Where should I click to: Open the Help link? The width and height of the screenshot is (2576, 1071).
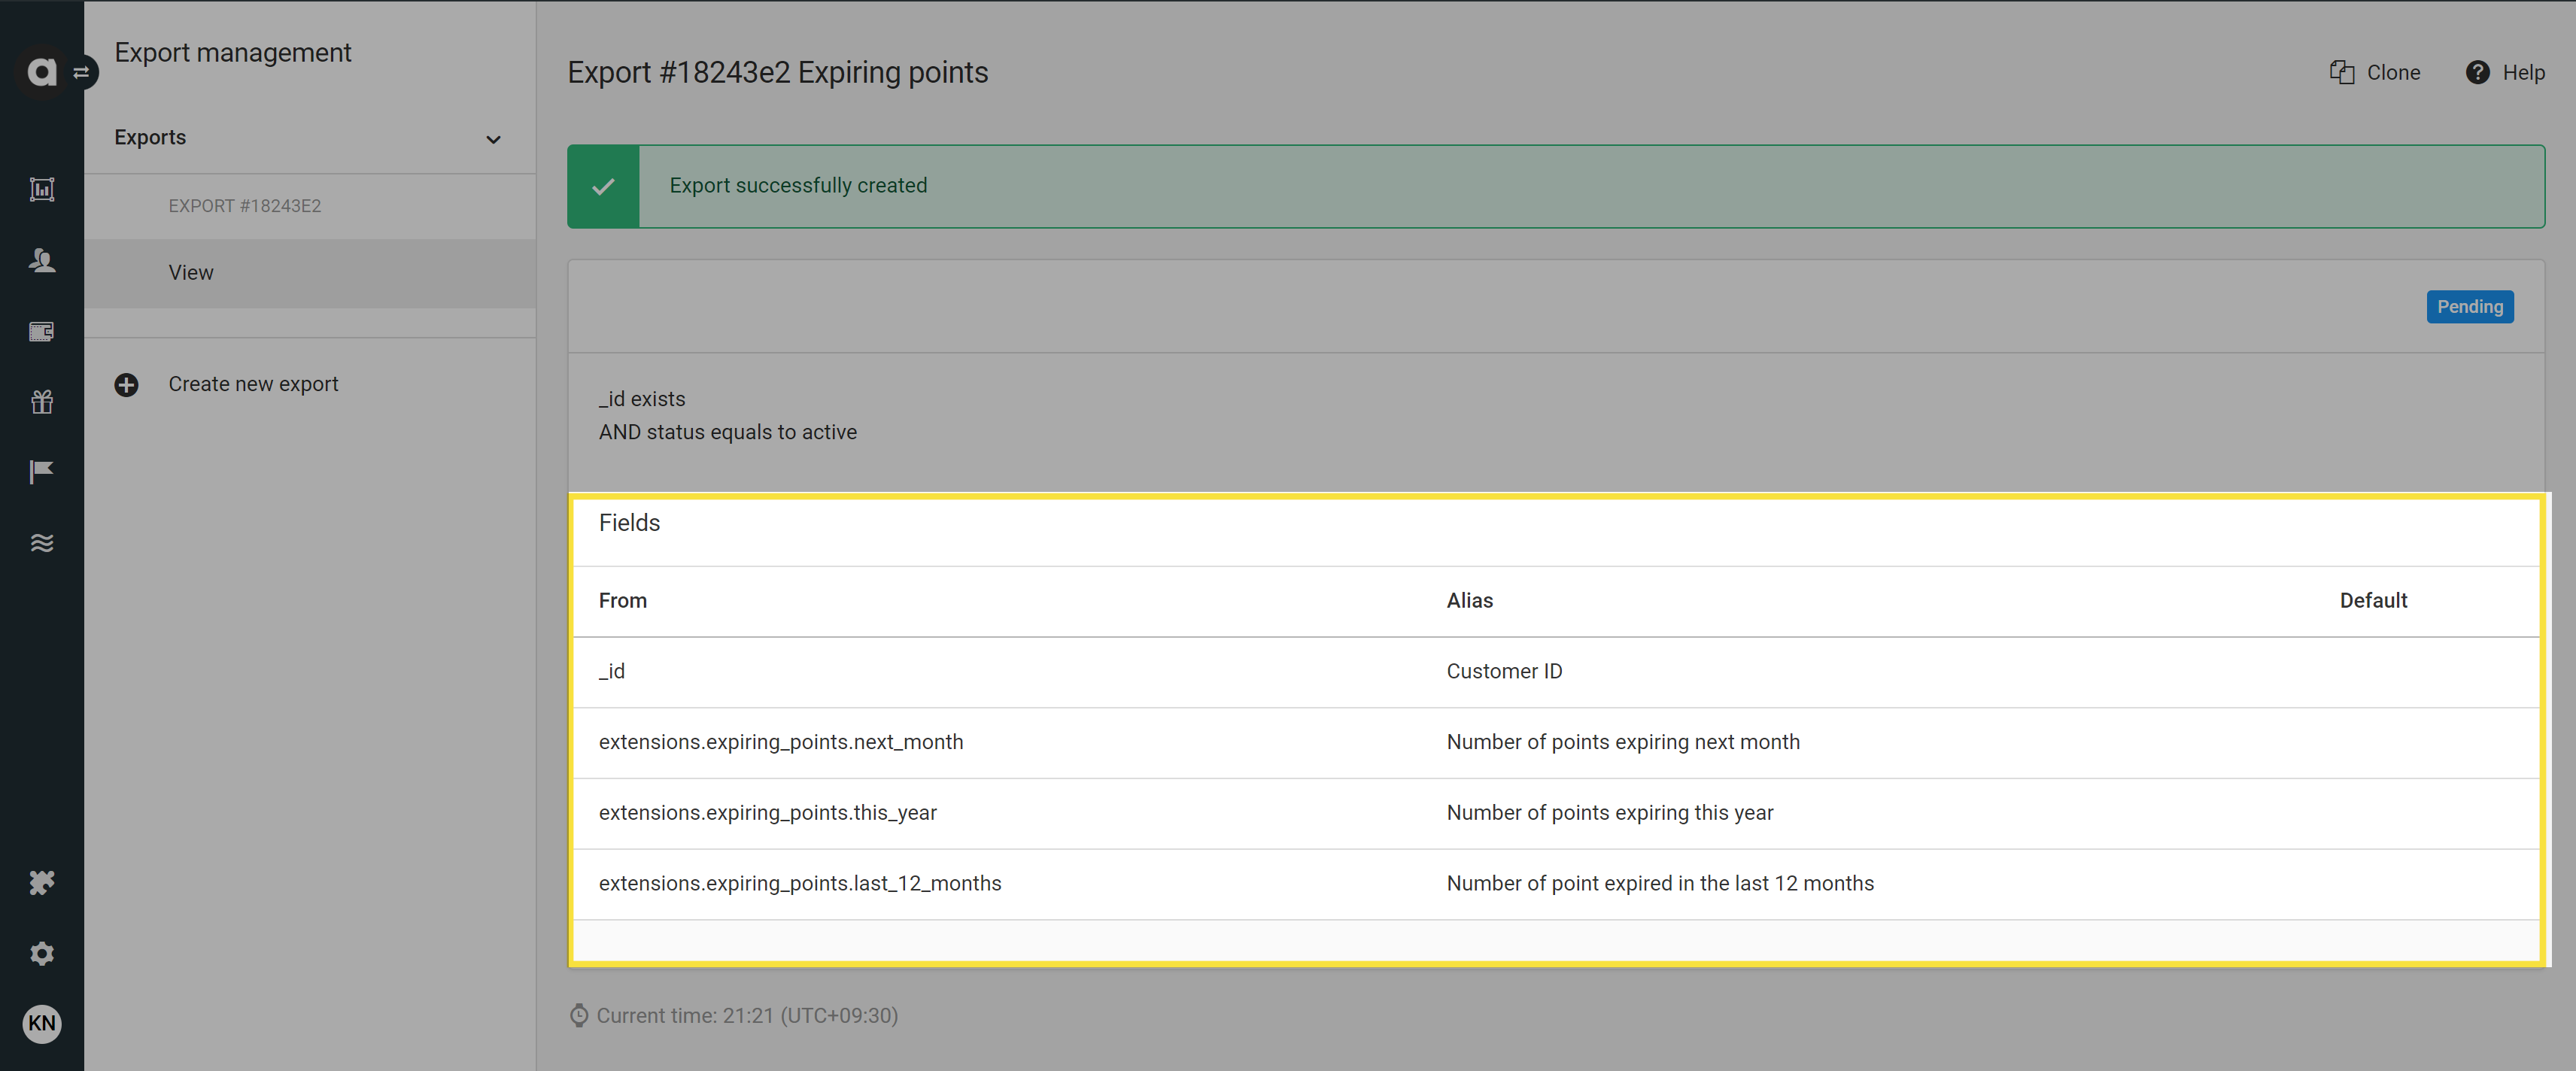tap(2505, 72)
